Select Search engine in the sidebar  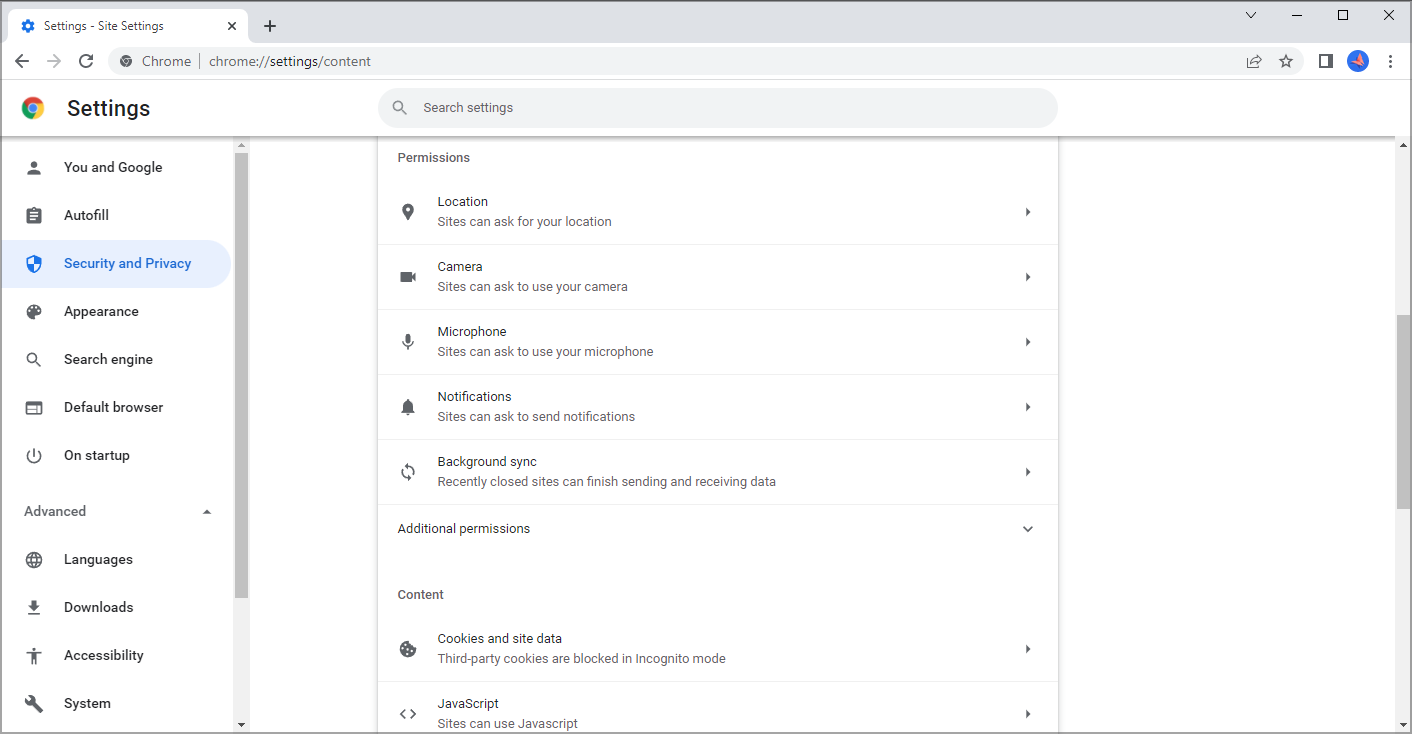coord(108,359)
